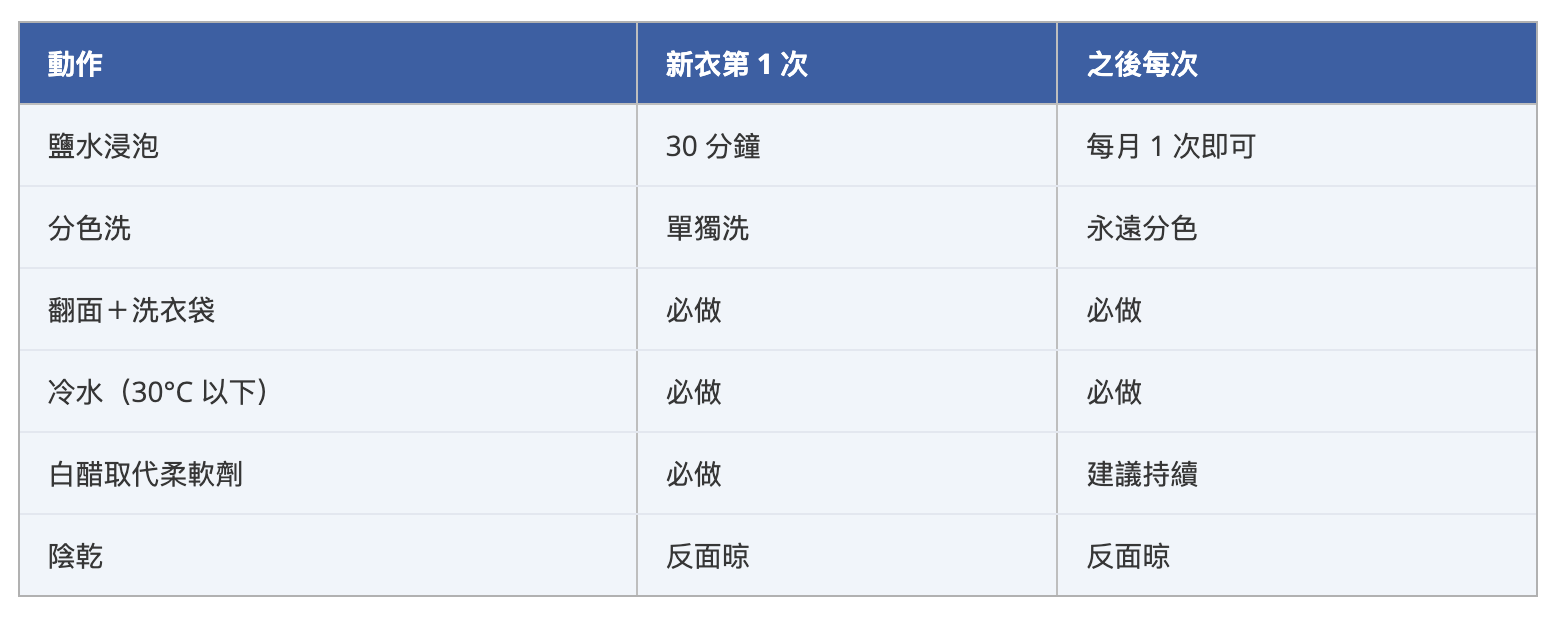This screenshot has width=1566, height=624.
Task: Select the 永遠分色 cell
Action: point(1142,229)
